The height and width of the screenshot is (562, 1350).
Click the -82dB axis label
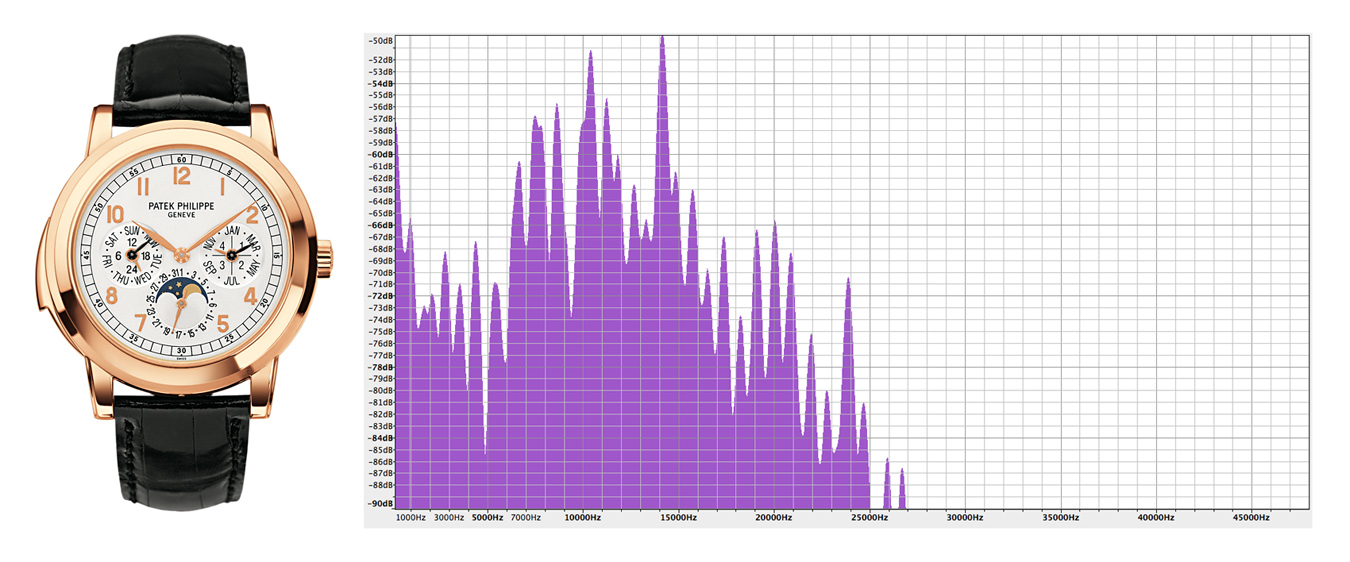(381, 414)
